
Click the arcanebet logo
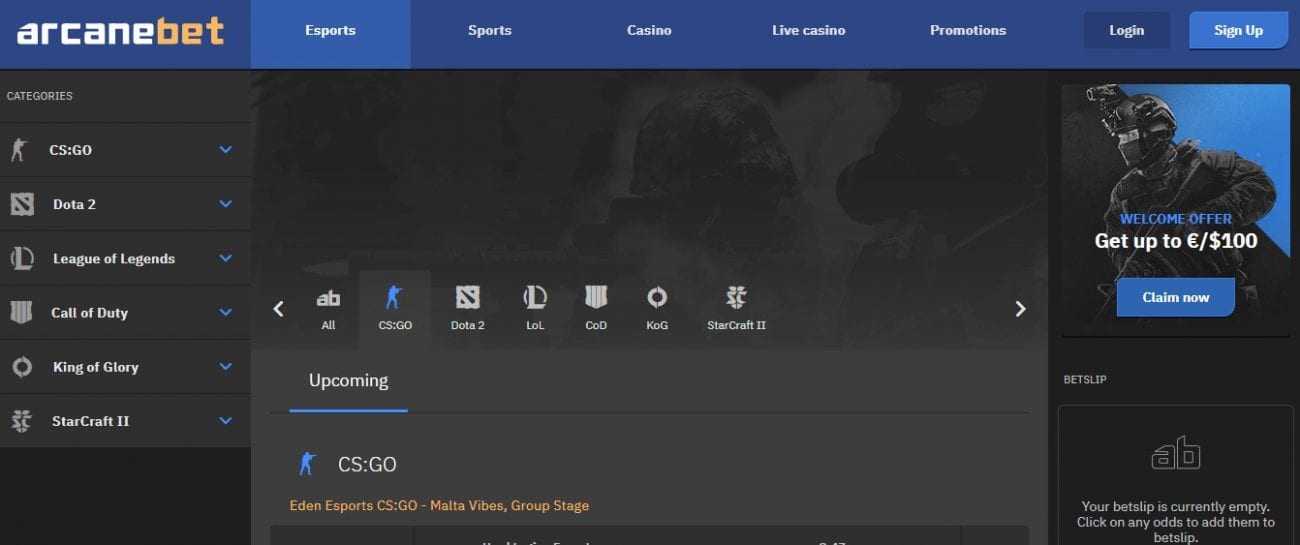[121, 31]
